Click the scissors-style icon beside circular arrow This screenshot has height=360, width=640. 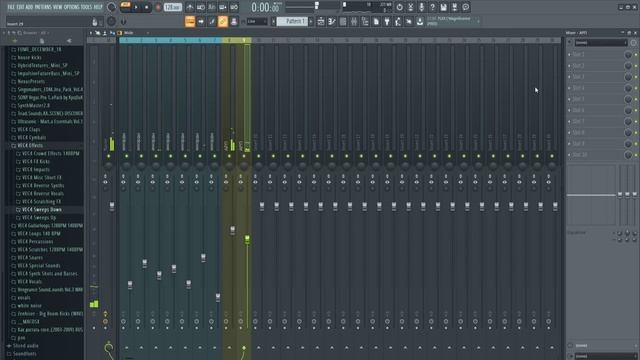410,7
